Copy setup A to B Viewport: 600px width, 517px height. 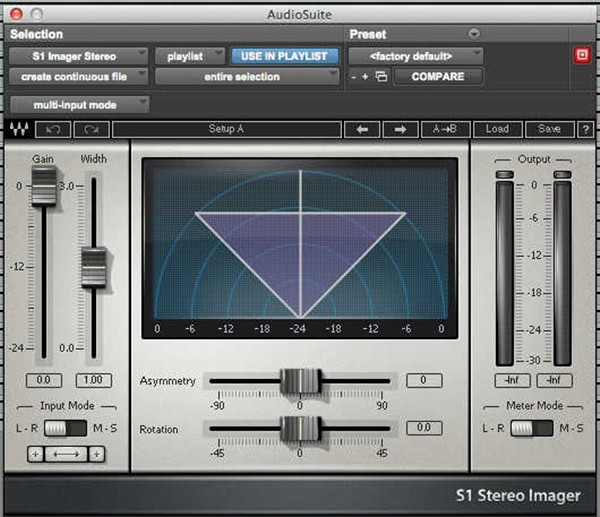click(x=445, y=129)
